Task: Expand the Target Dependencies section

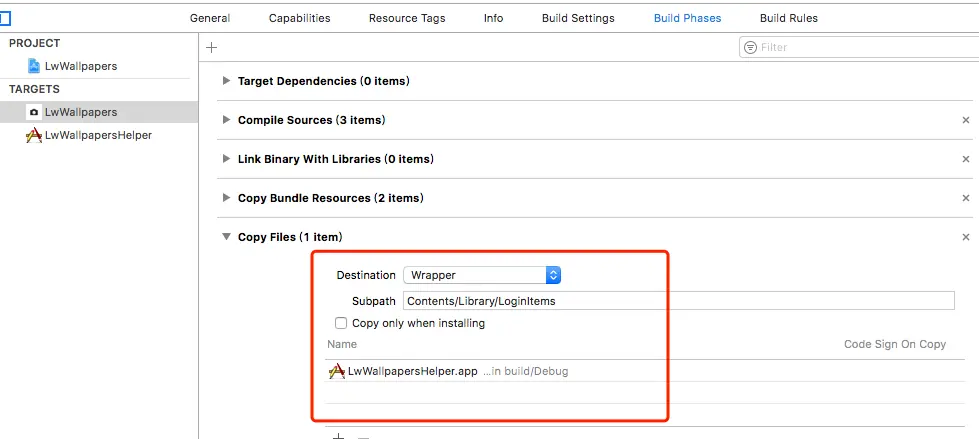Action: tap(227, 81)
